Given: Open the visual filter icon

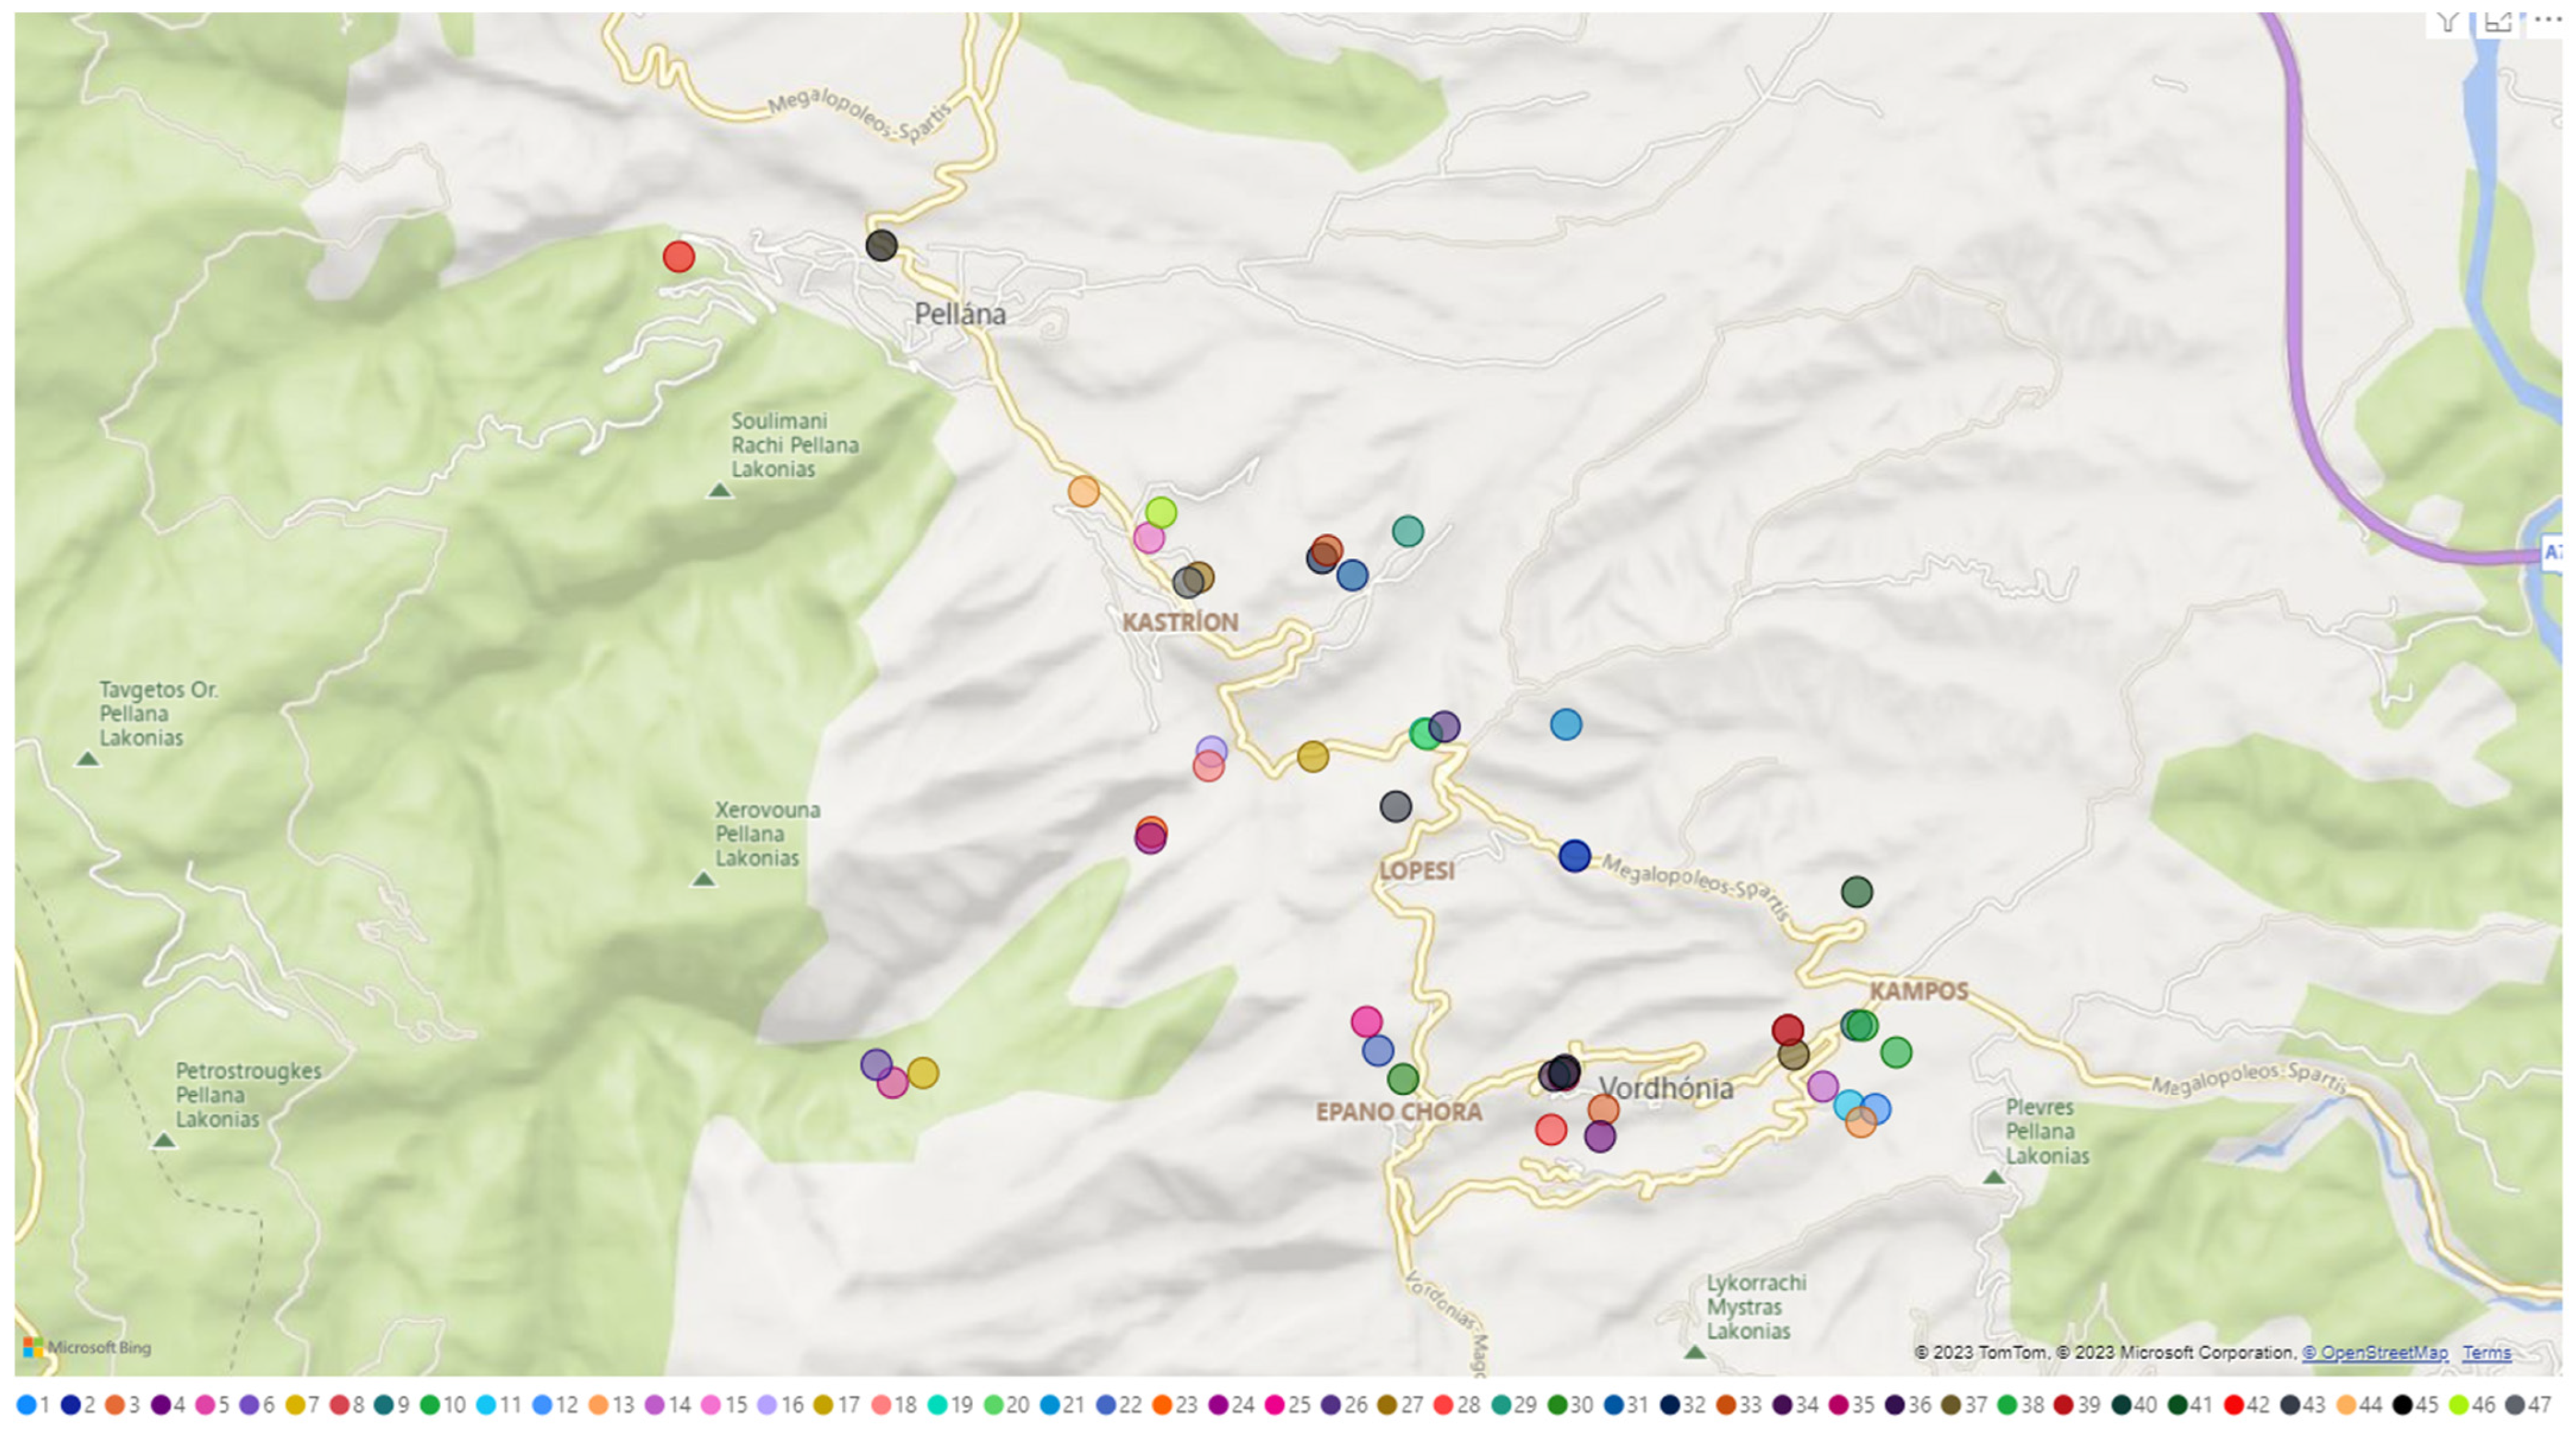Looking at the screenshot, I should (x=2449, y=22).
